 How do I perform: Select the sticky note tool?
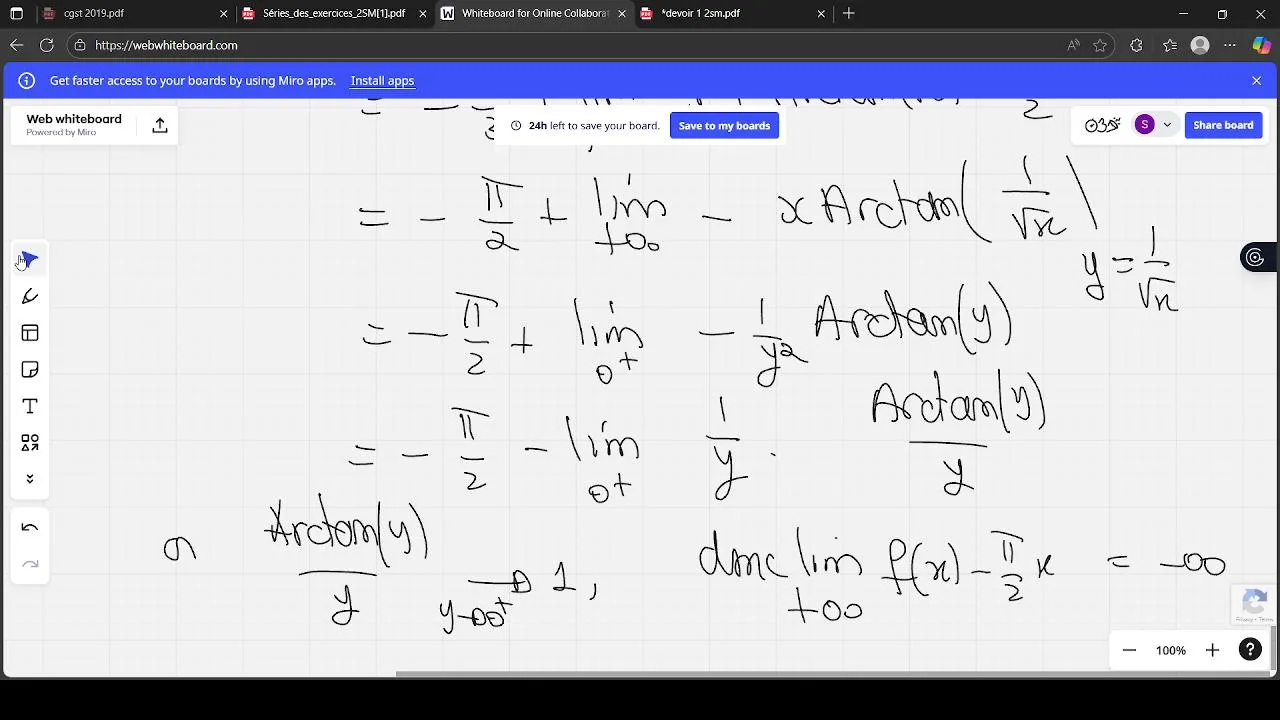[x=30, y=370]
